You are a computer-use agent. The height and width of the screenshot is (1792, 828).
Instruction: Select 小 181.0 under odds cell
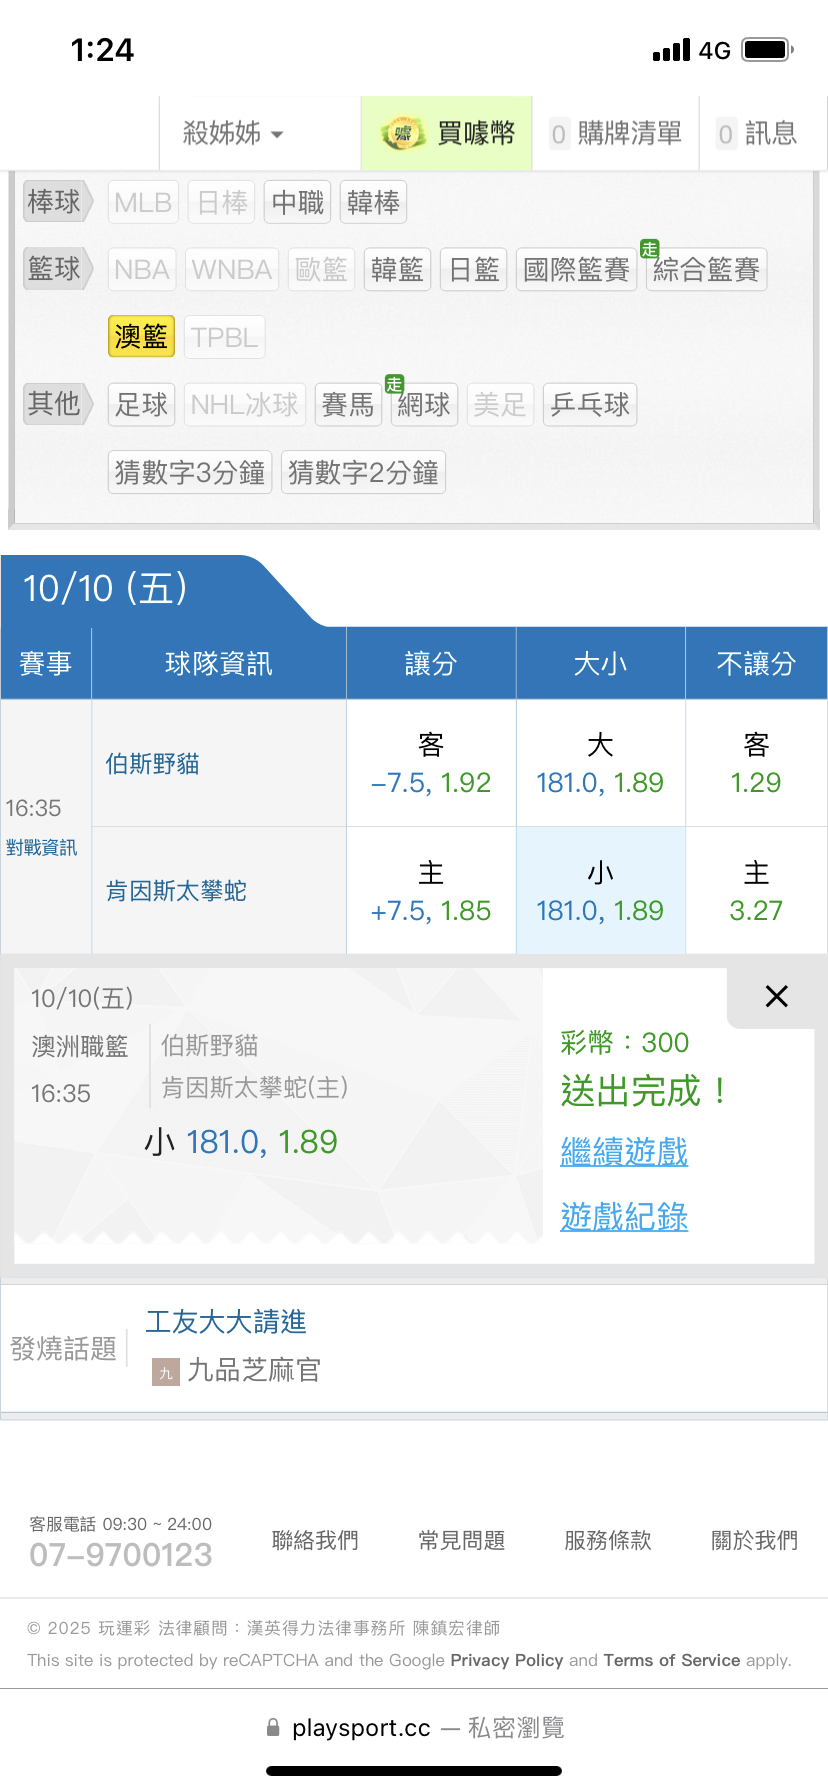[600, 891]
